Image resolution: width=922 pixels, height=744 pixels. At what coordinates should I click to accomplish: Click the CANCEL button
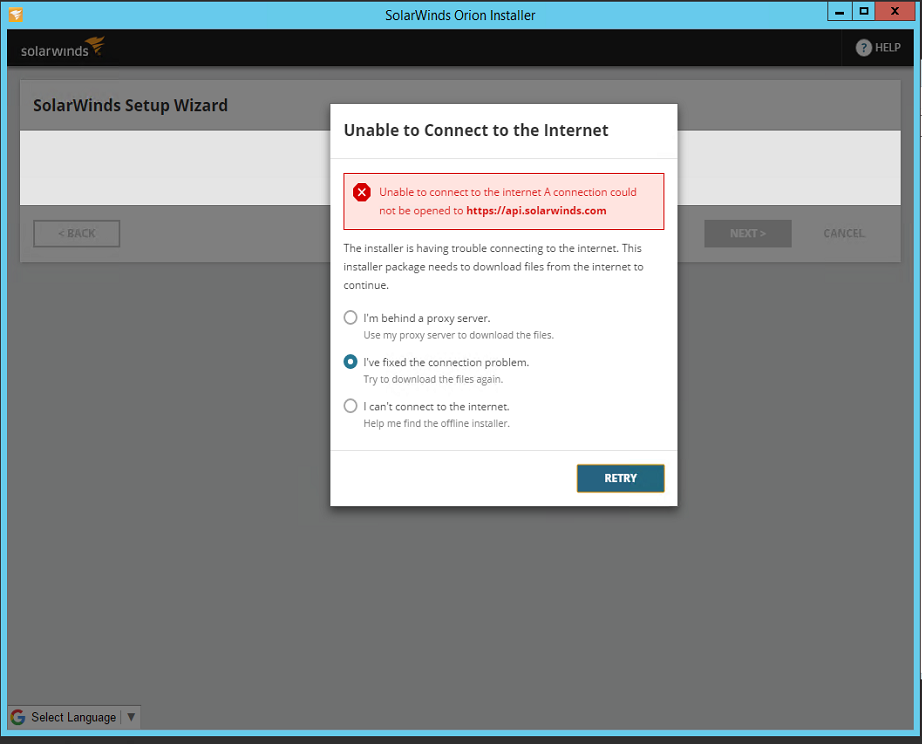click(844, 233)
